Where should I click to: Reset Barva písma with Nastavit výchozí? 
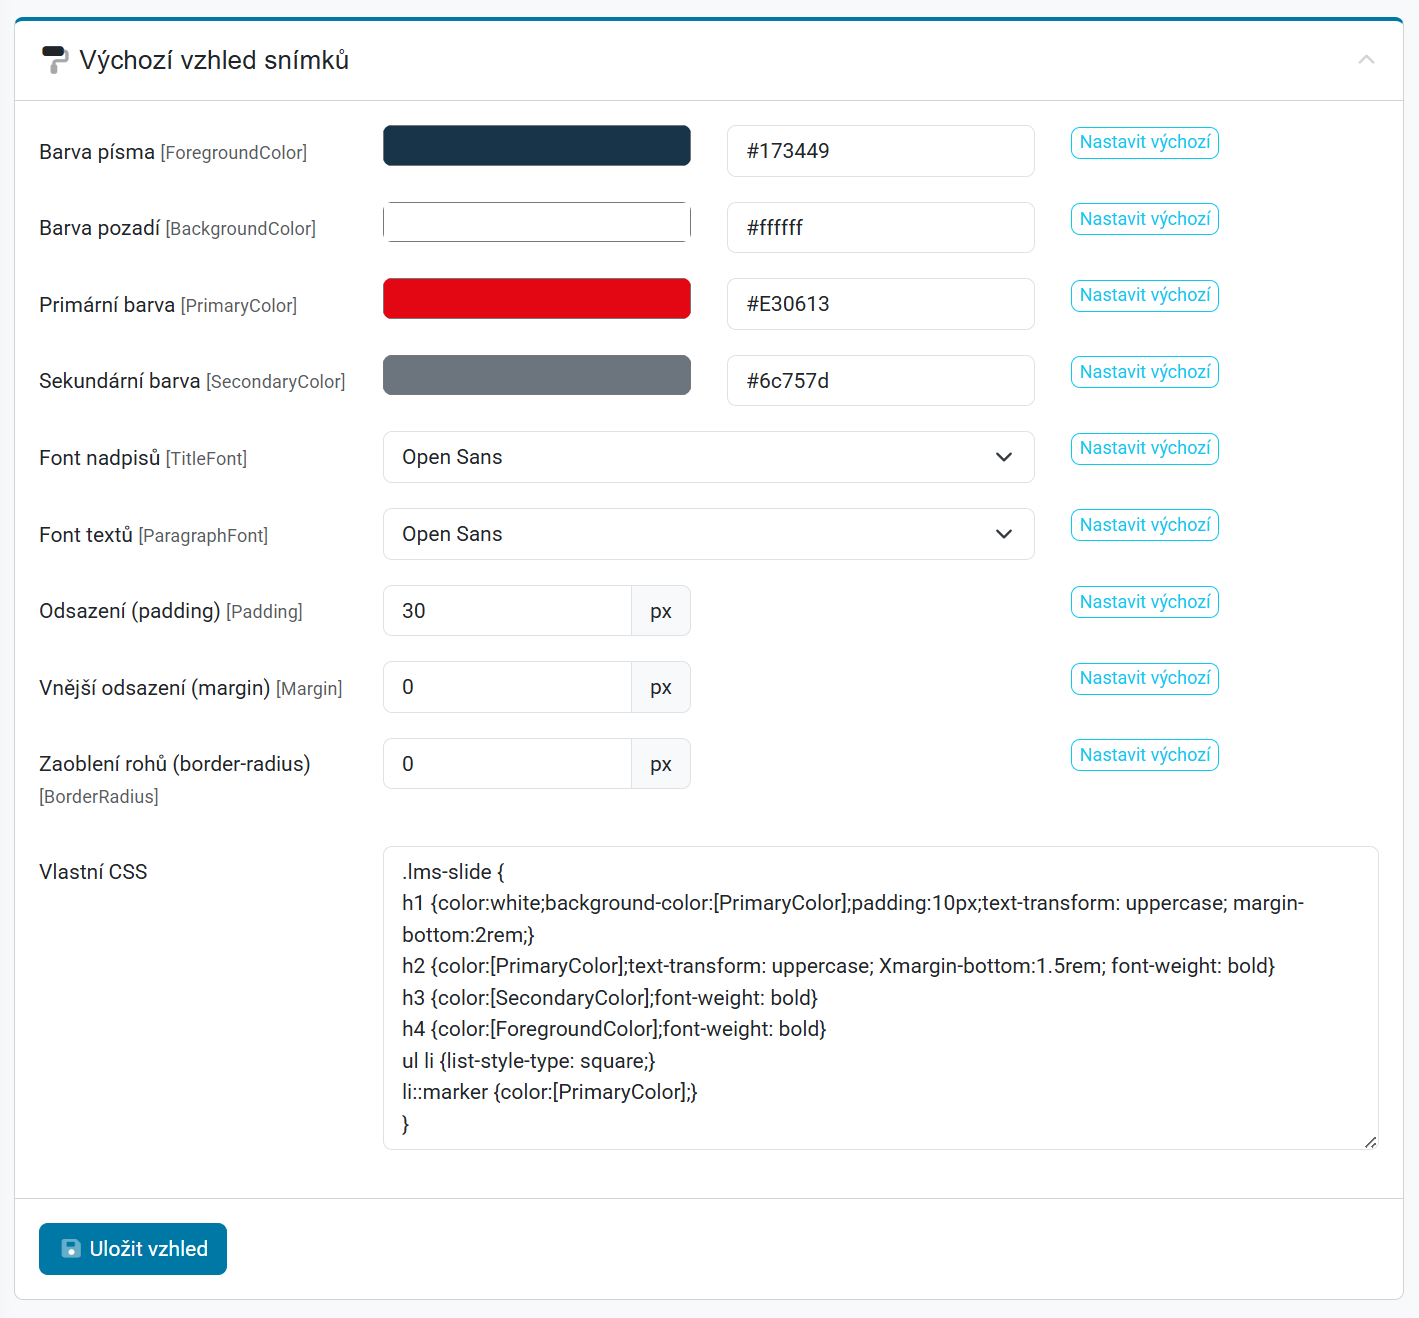click(1145, 142)
